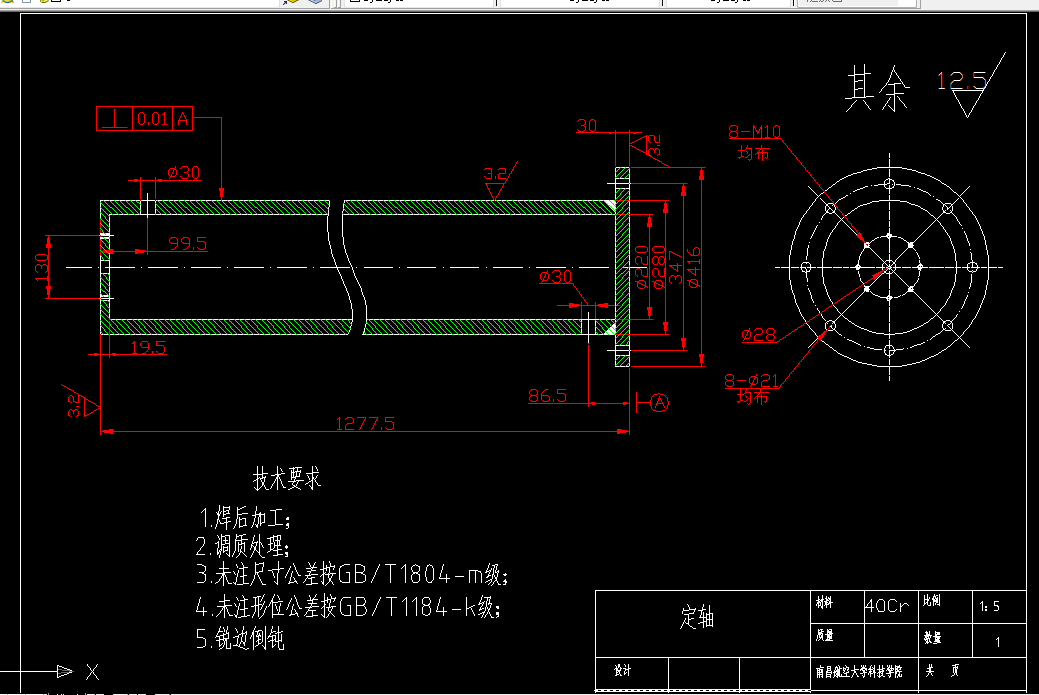Select the 比例 title block label
1039x695 pixels.
[x=932, y=600]
